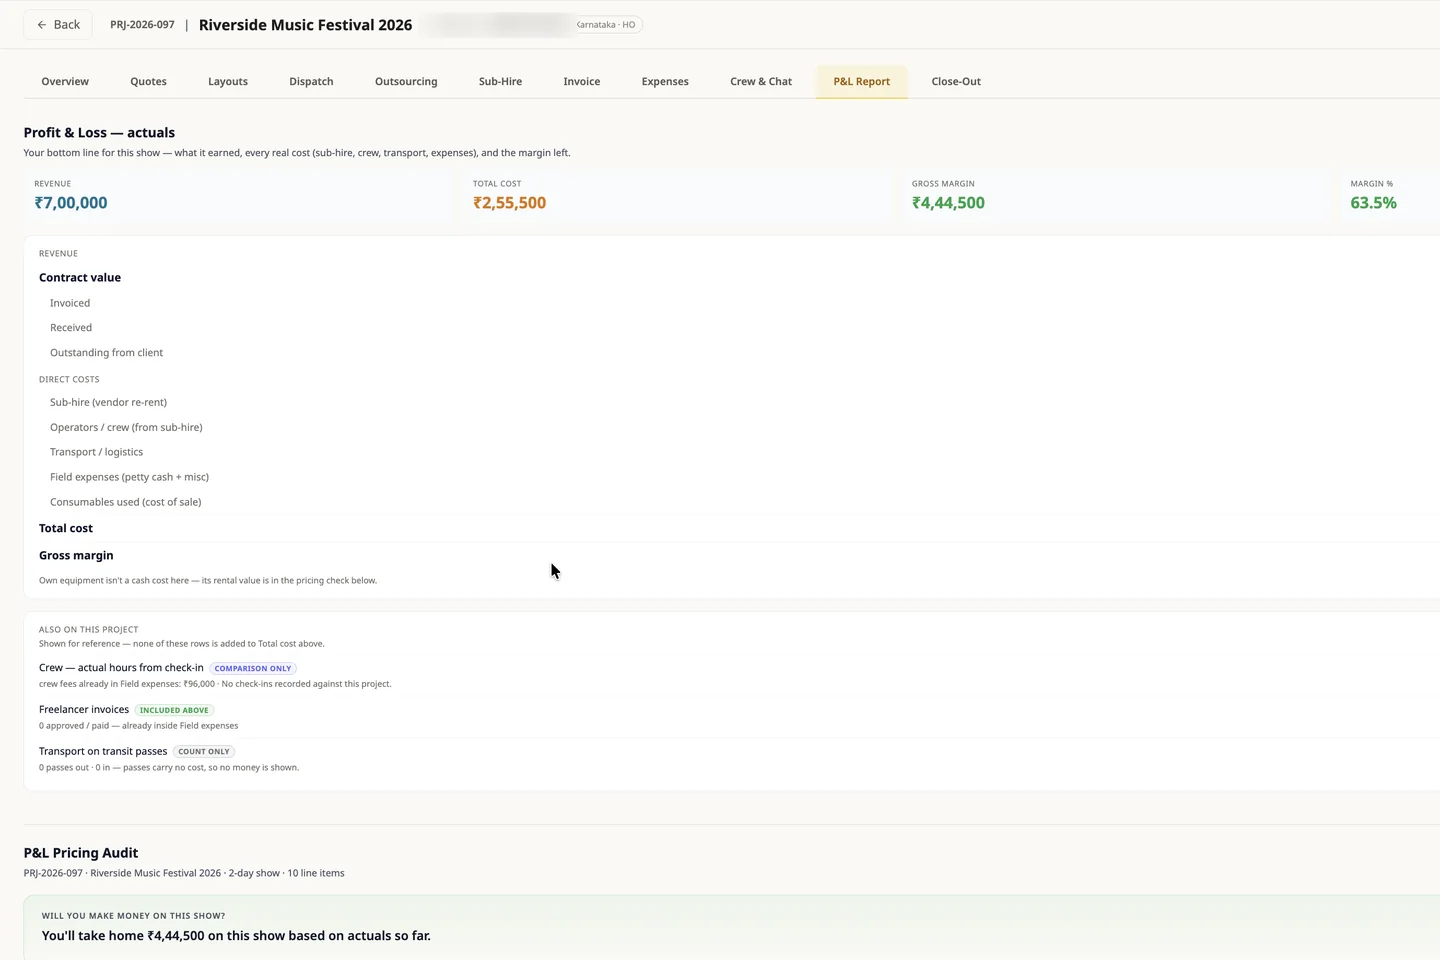Click the P&L Pricing Audit heading
The image size is (1440, 960).
(81, 853)
